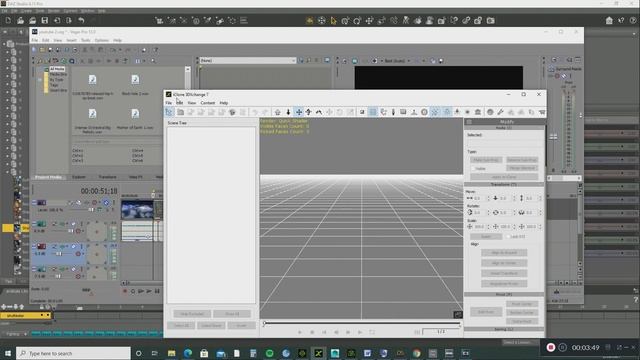Click the Vegas timecode display 00:00:51:18

pos(99,191)
